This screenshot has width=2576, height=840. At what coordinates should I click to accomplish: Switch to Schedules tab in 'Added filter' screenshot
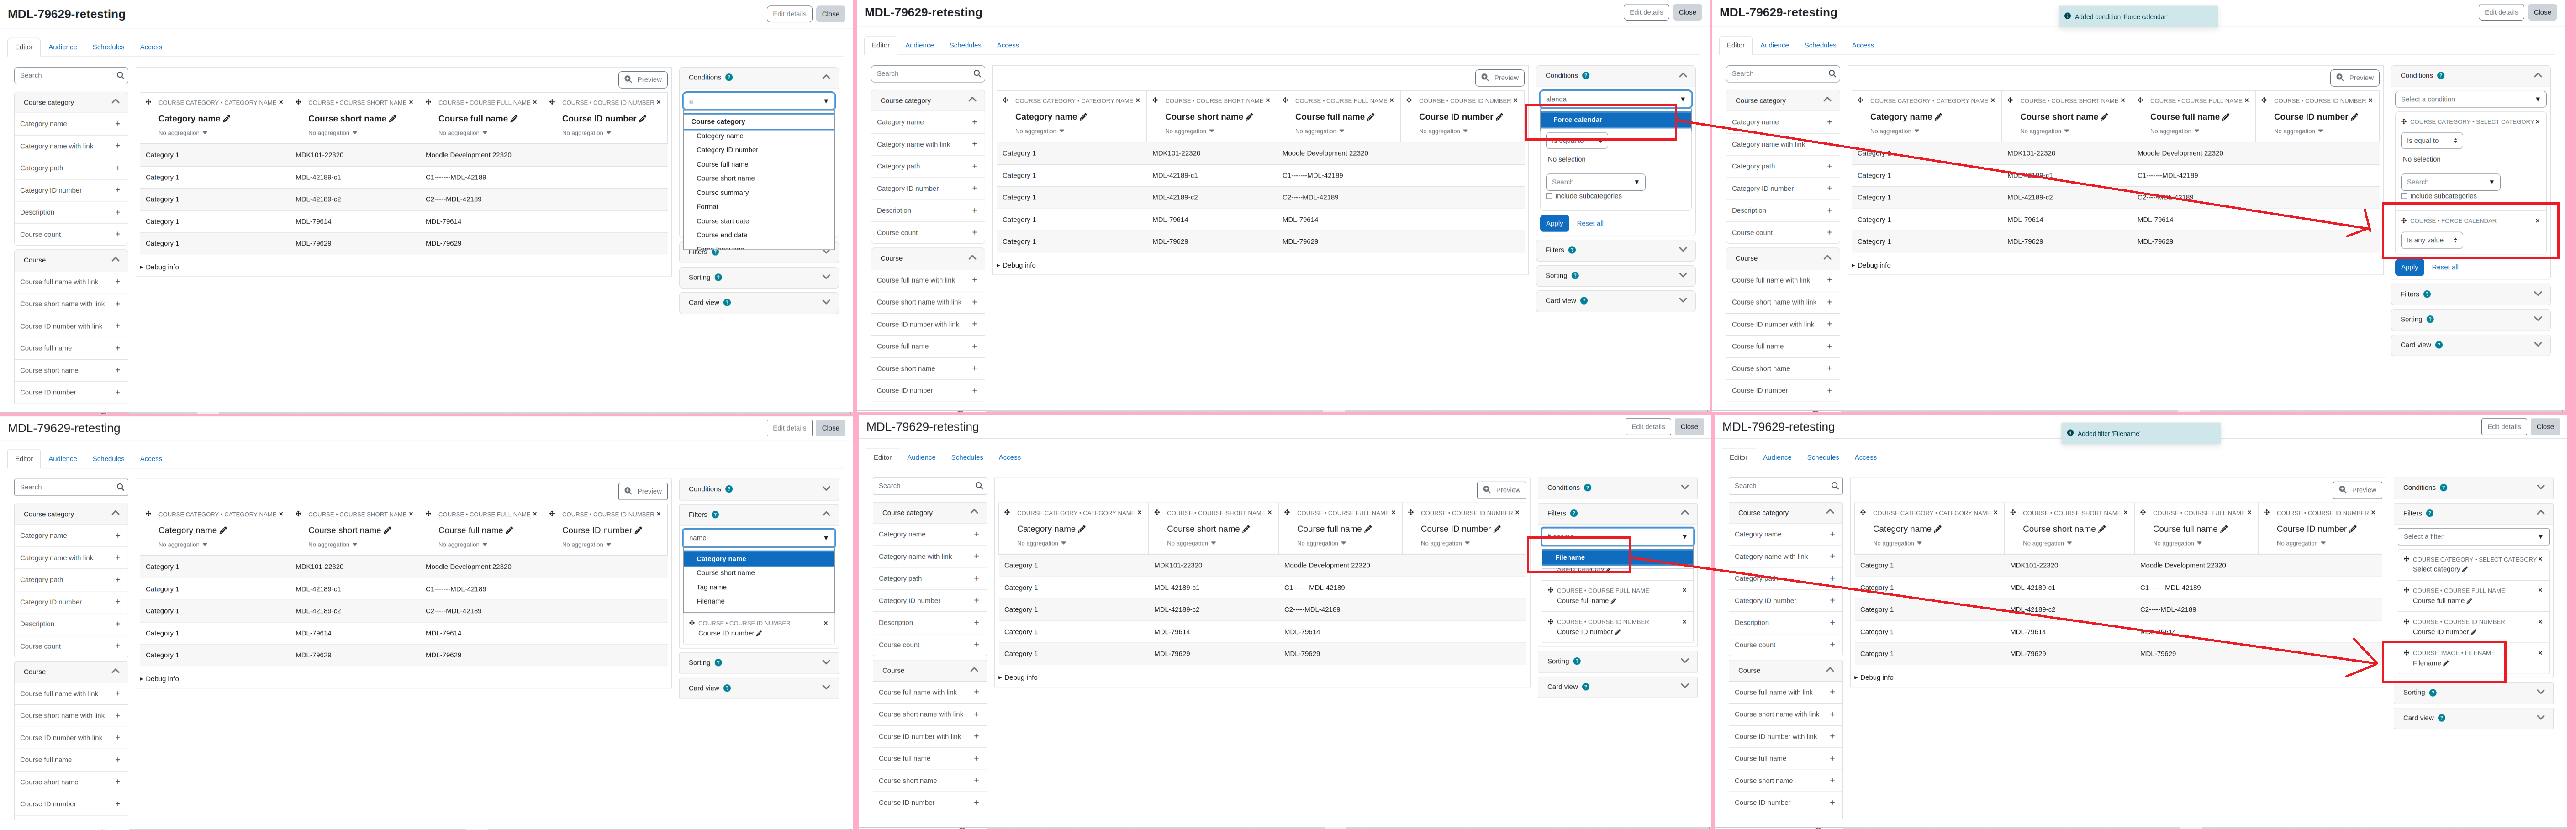[x=1822, y=457]
